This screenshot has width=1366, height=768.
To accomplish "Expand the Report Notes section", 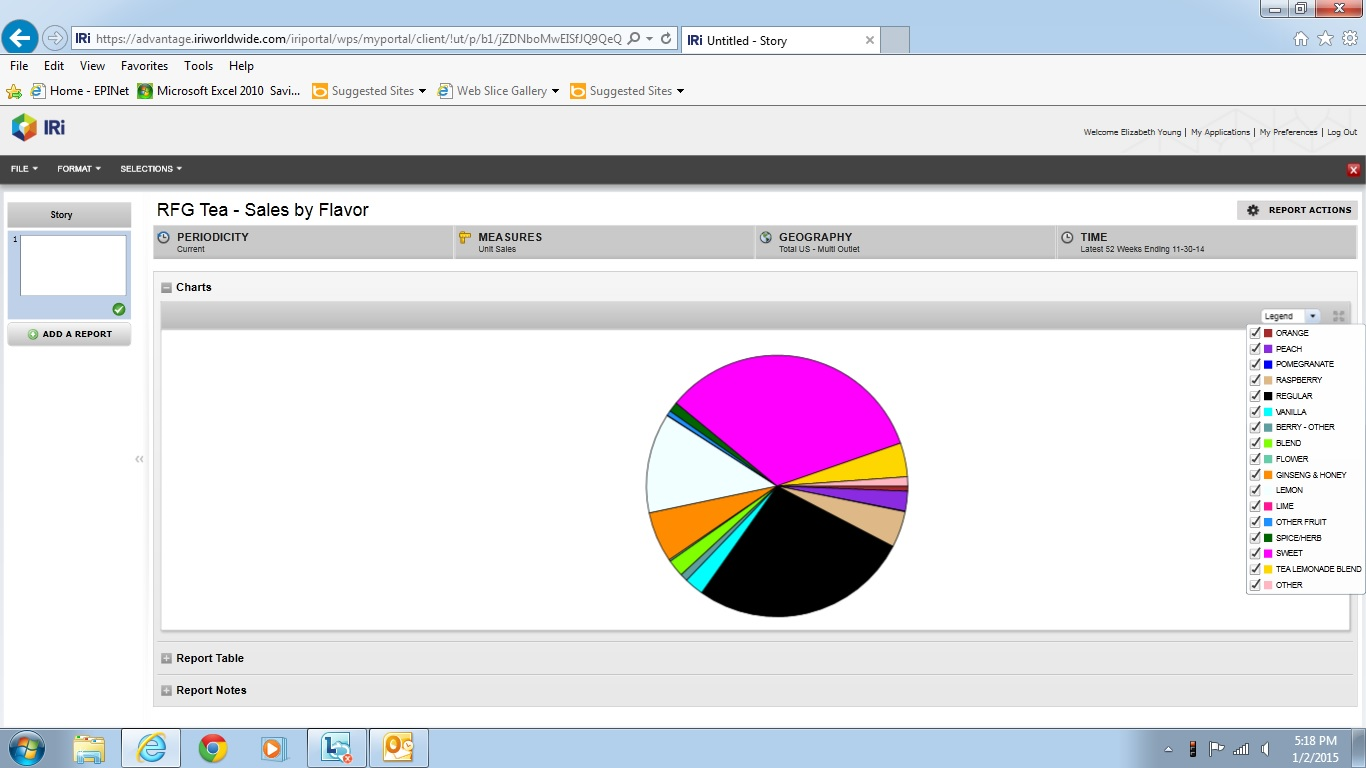I will 166,691.
